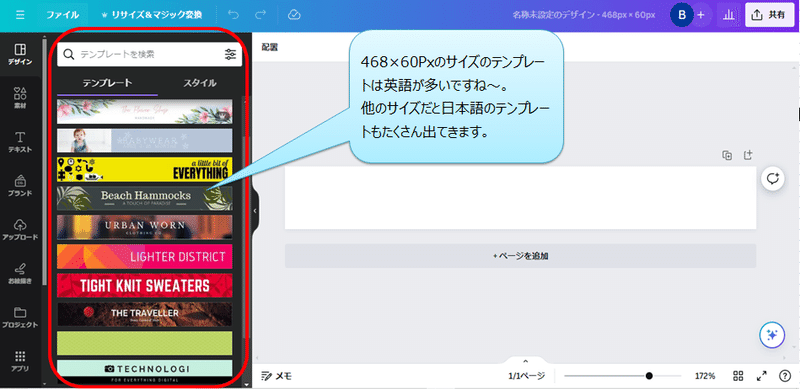Open the 素材 elements panel
The width and height of the screenshot is (800, 389).
[20, 98]
